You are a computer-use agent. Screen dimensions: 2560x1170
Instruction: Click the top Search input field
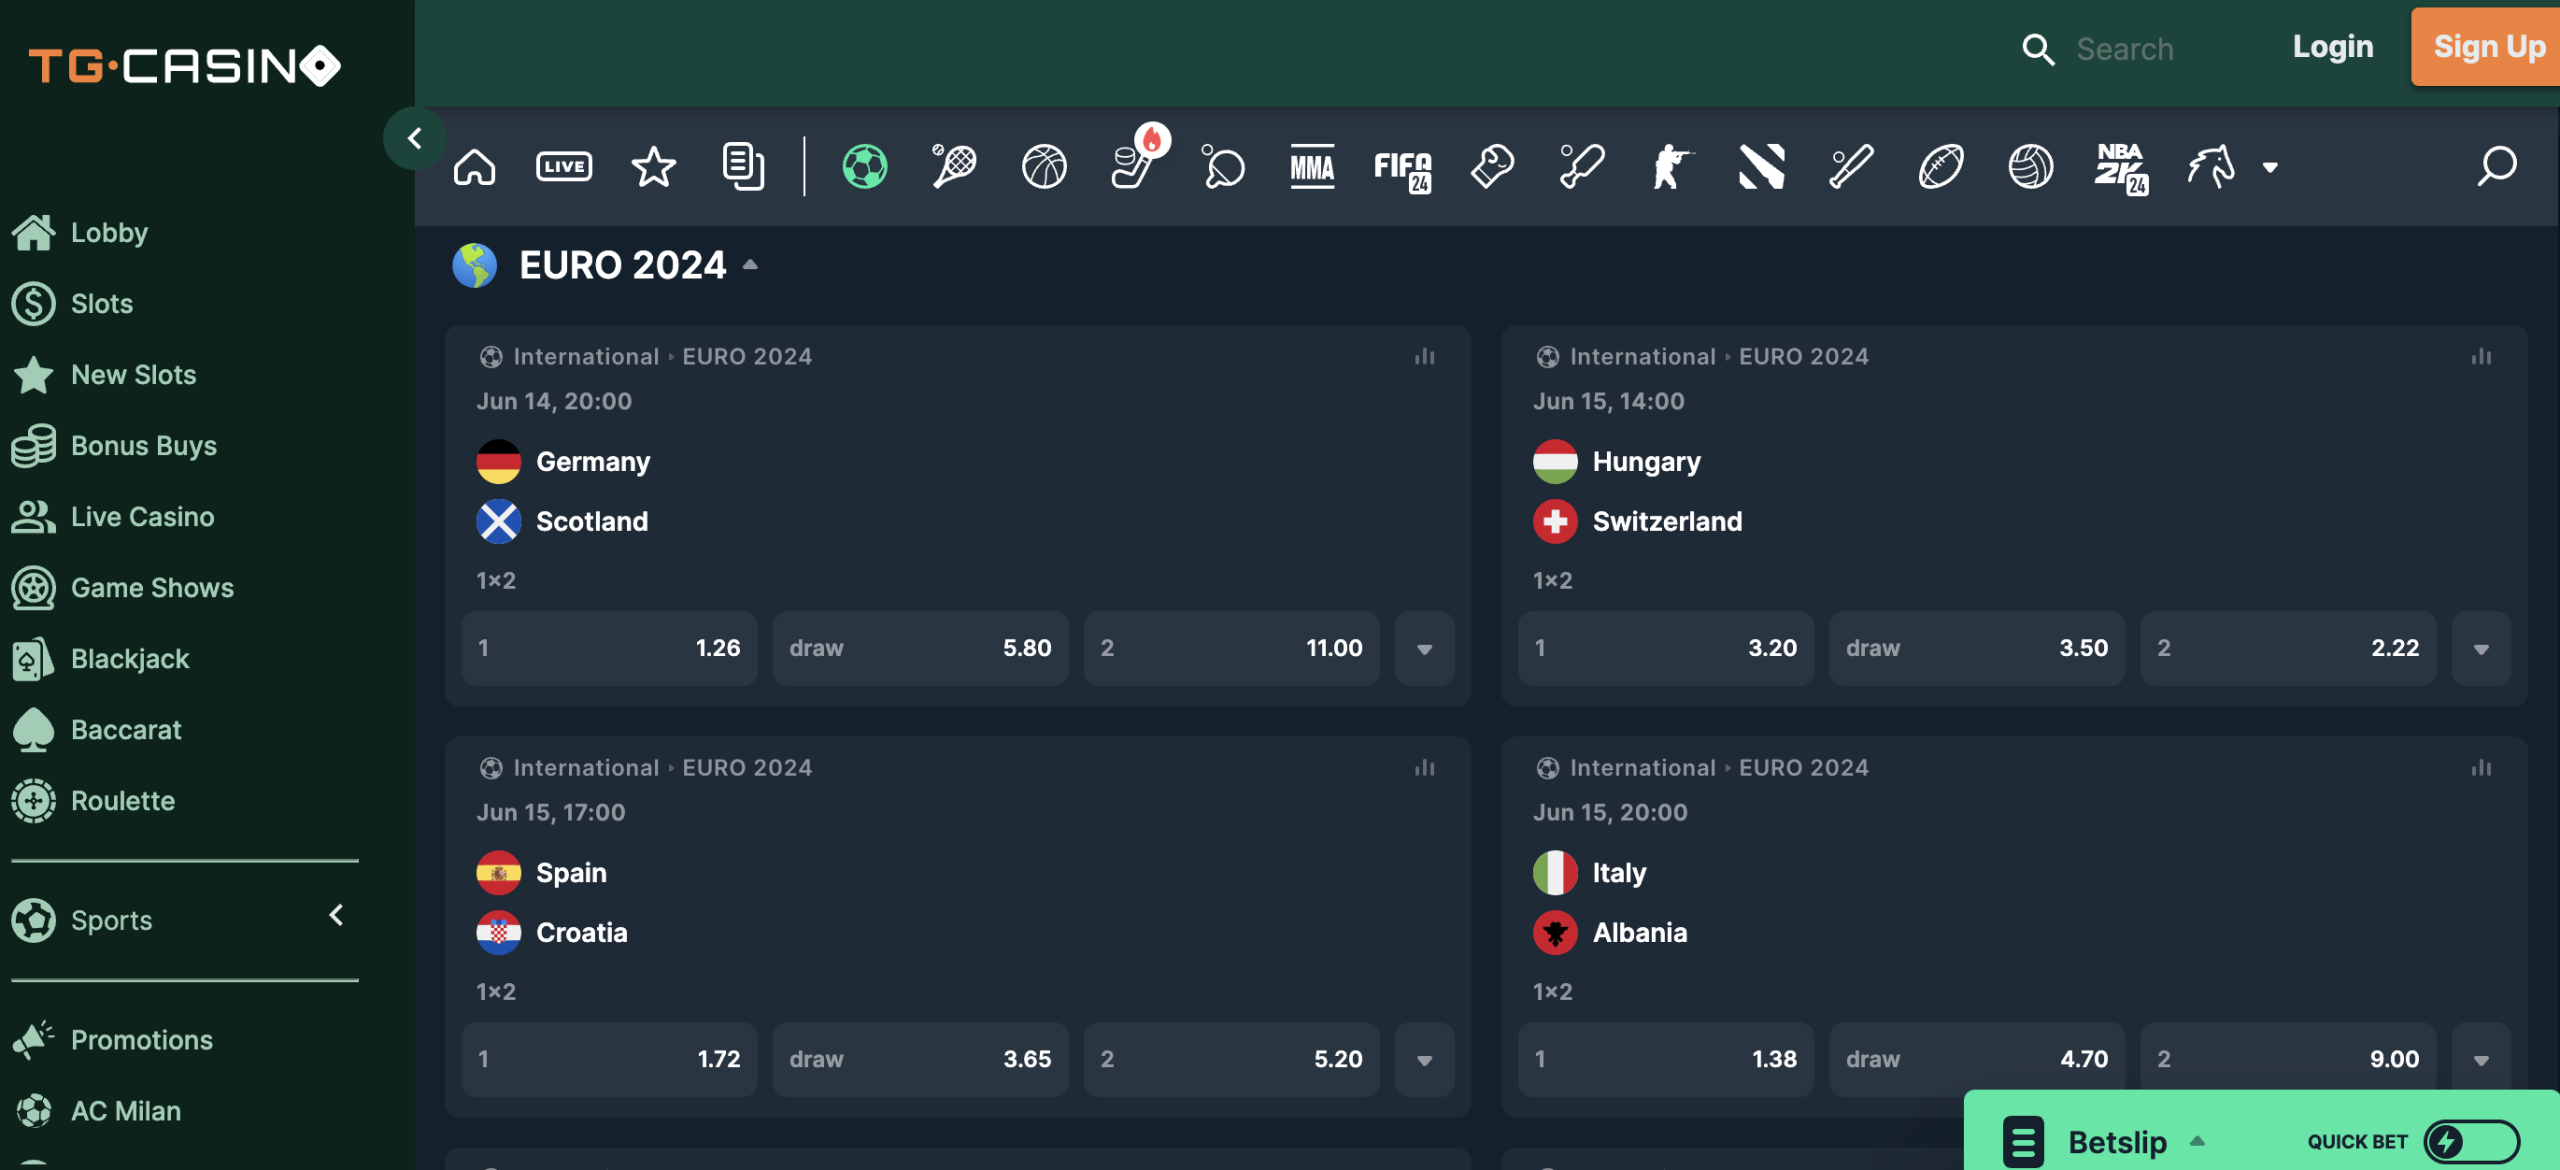2125,49
